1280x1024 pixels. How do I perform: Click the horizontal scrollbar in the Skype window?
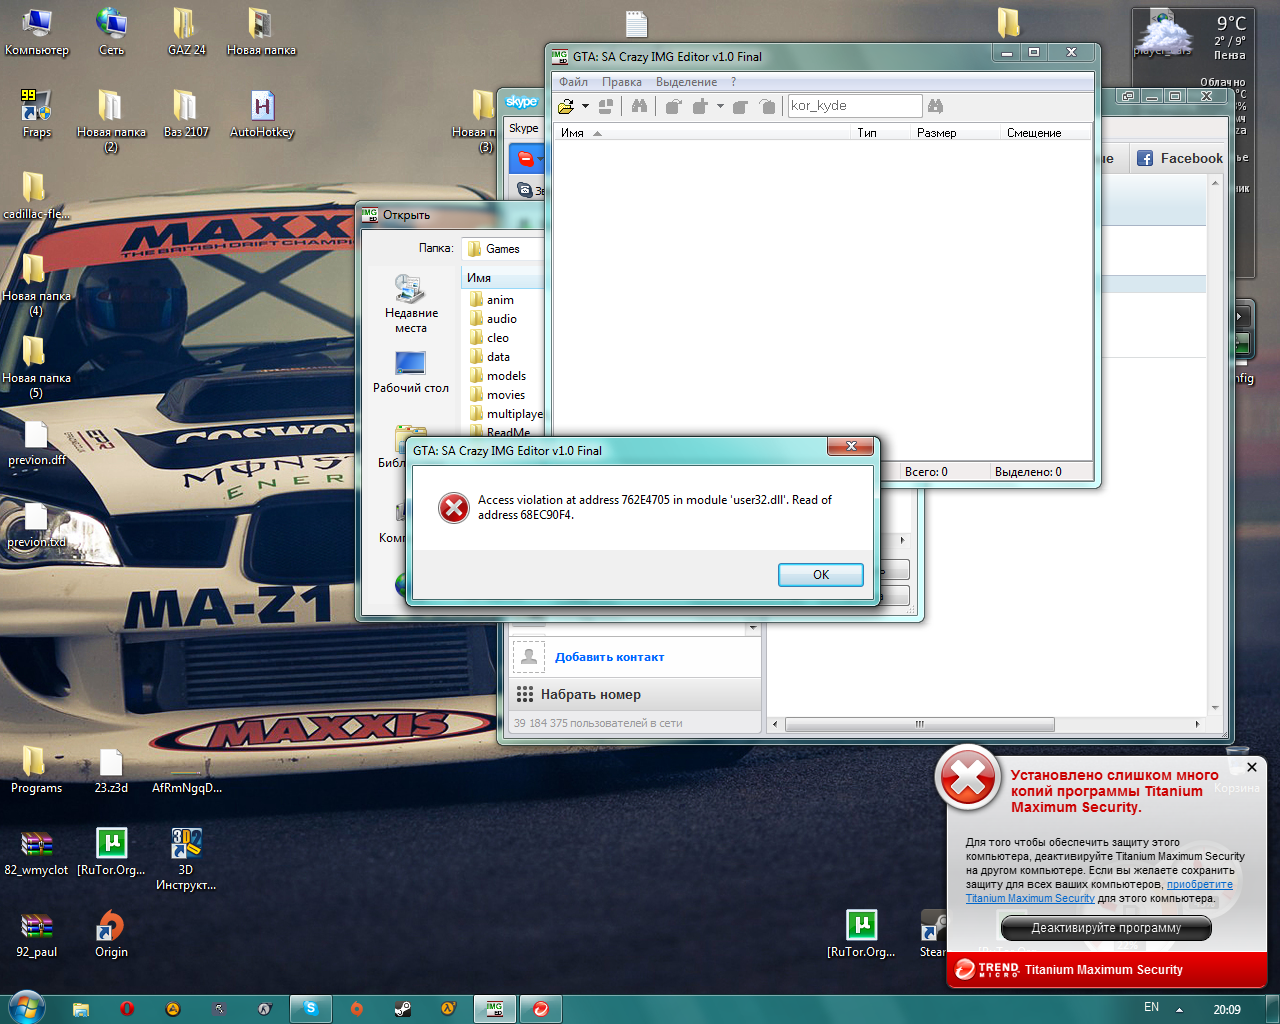click(919, 724)
